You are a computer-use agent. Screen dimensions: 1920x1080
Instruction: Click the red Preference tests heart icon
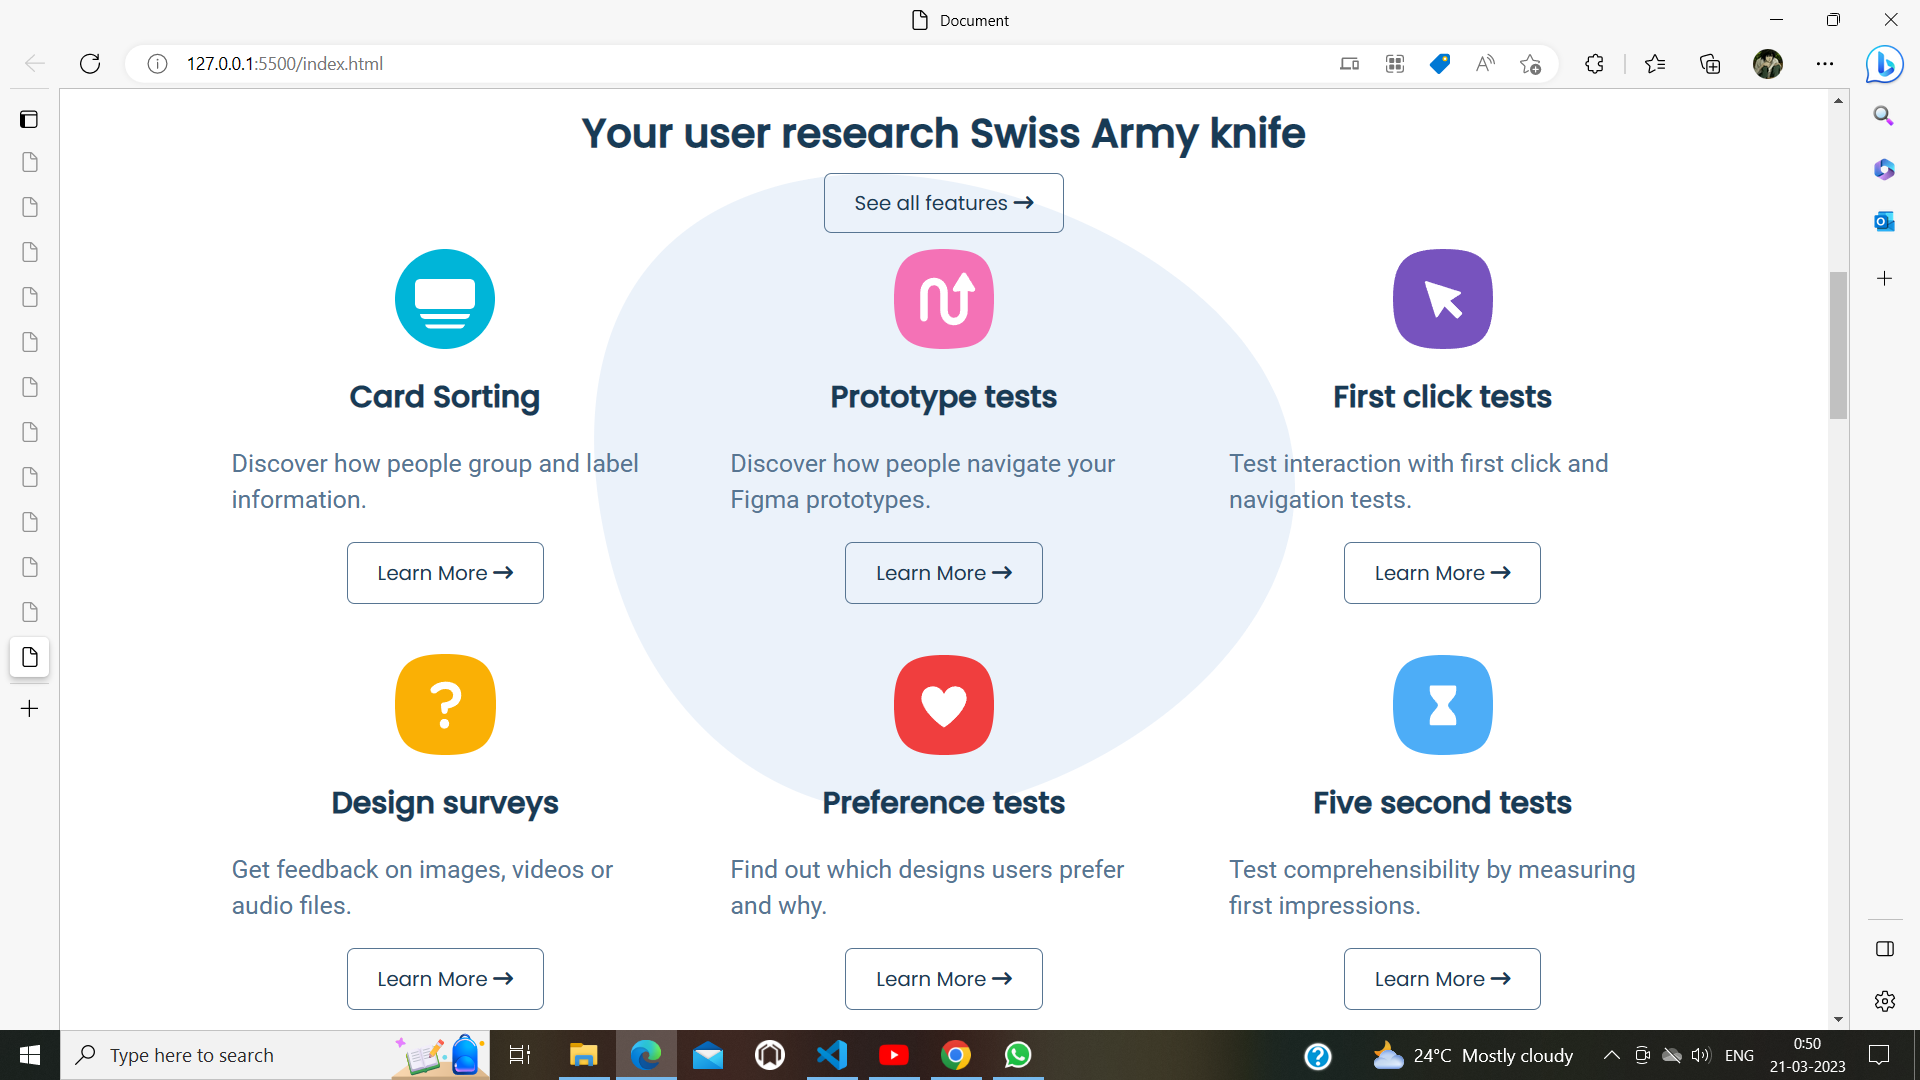point(943,705)
